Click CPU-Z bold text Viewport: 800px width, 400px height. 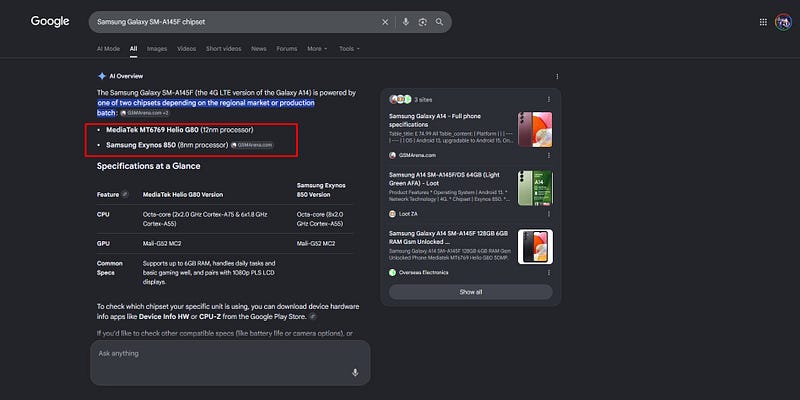pyautogui.click(x=210, y=317)
